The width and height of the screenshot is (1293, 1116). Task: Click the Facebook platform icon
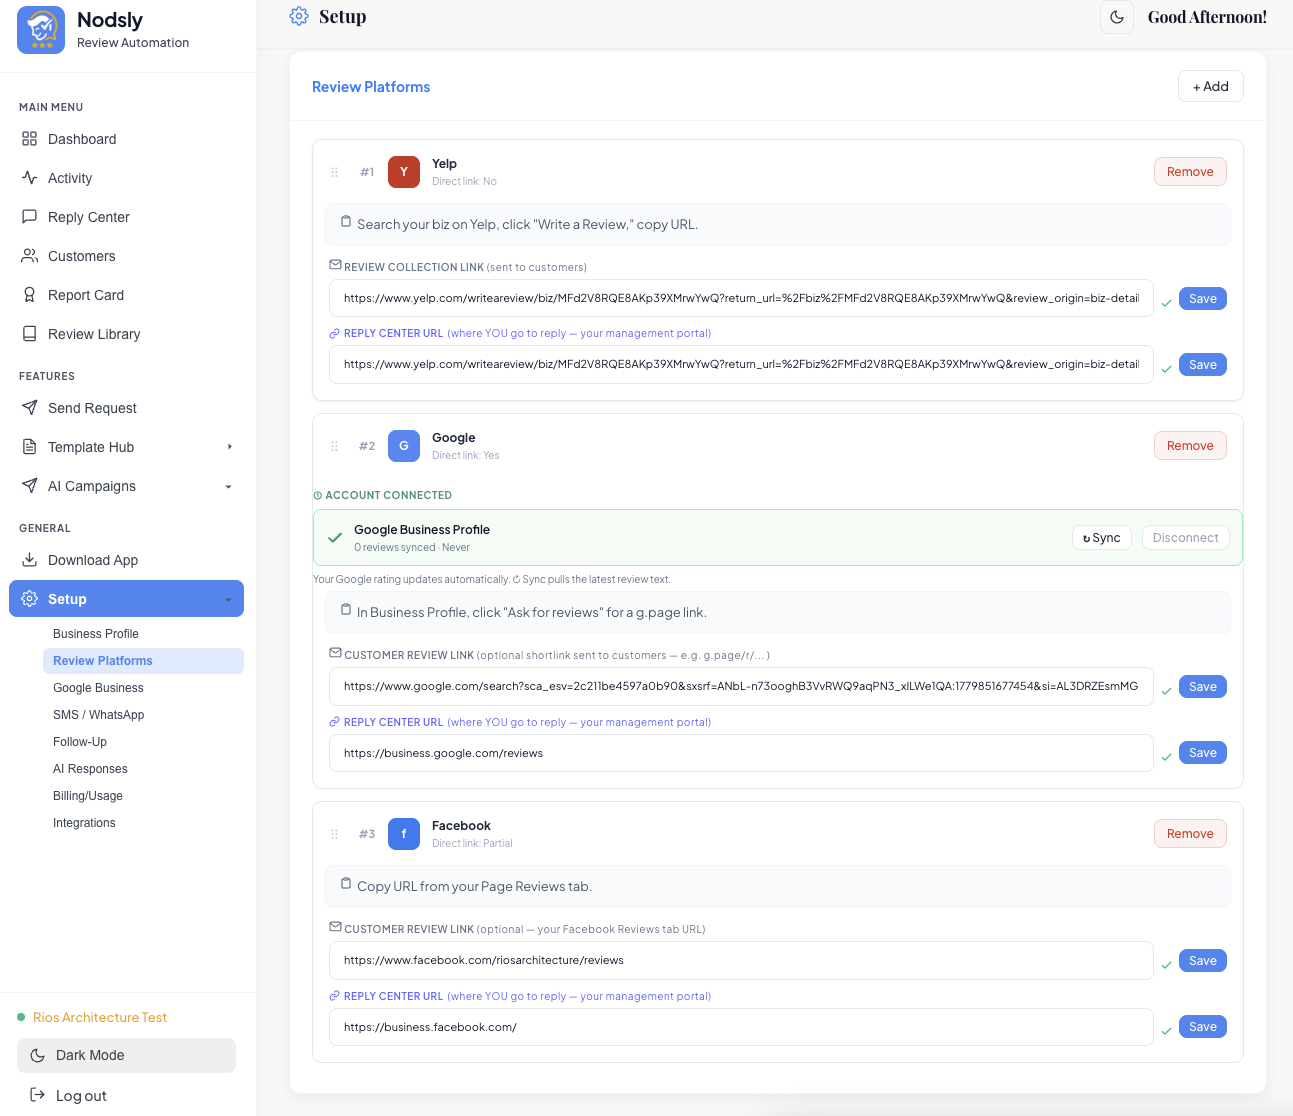point(404,834)
